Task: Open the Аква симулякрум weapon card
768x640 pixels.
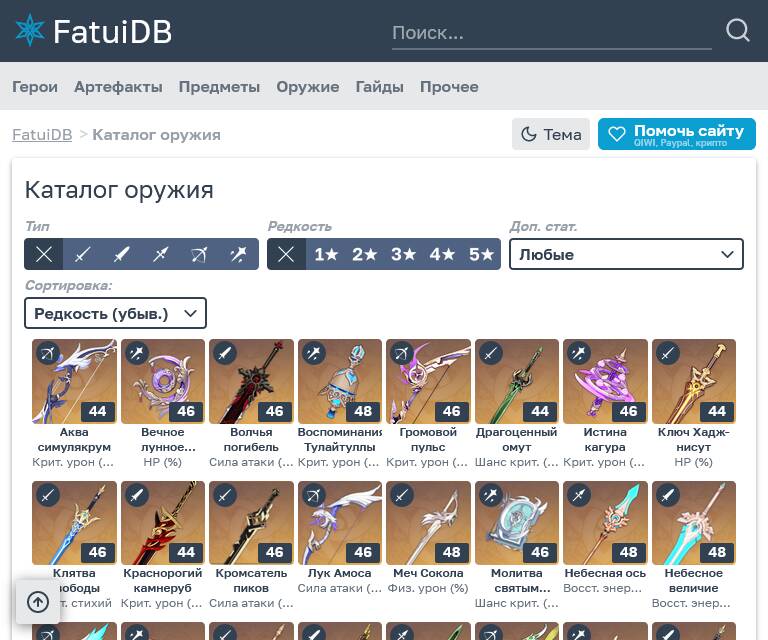Action: pos(74,403)
